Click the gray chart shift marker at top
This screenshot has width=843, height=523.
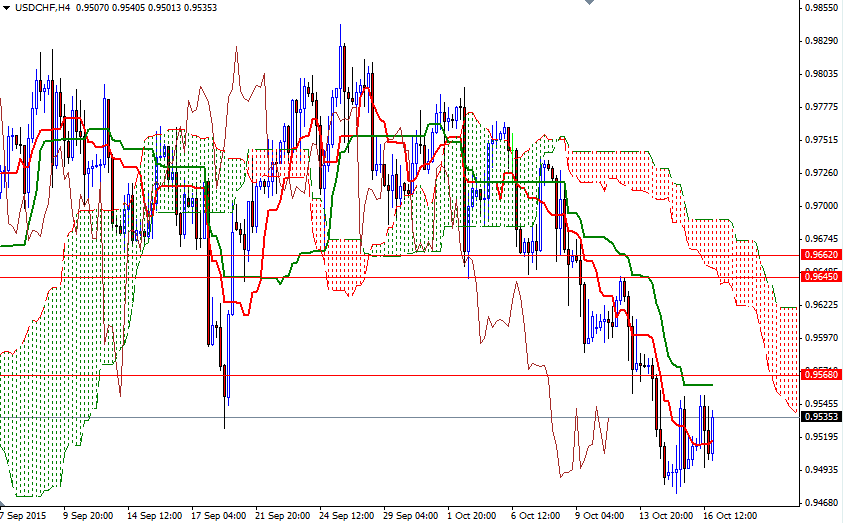click(589, 4)
